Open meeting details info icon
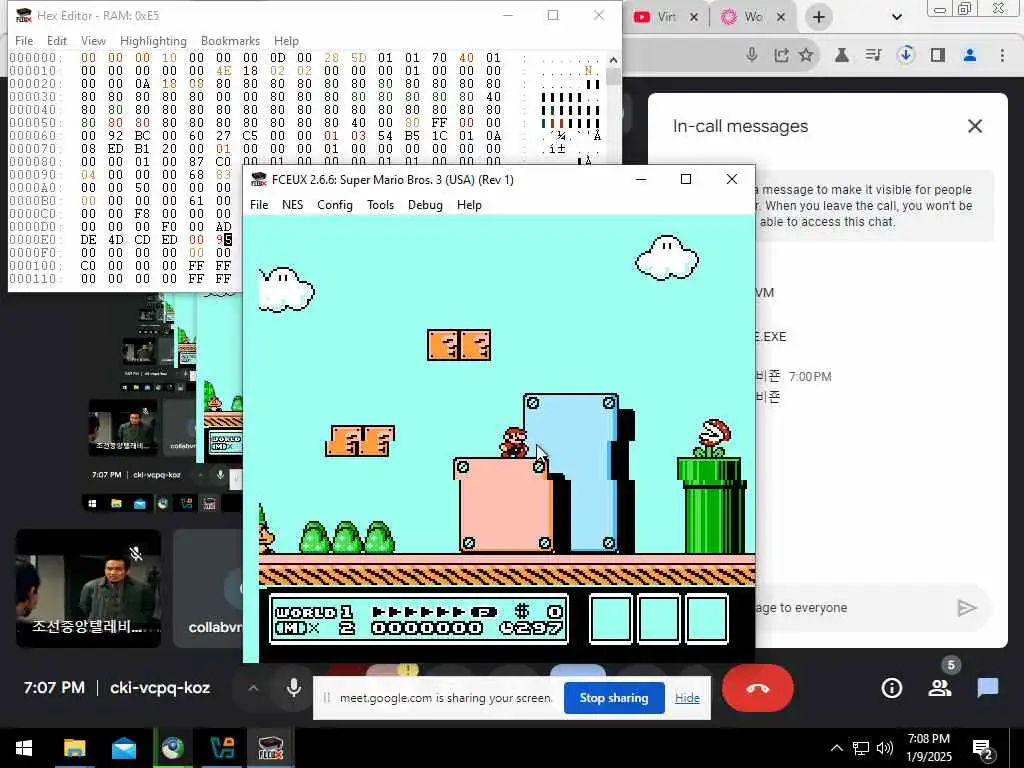Viewport: 1024px width, 768px height. pos(891,688)
